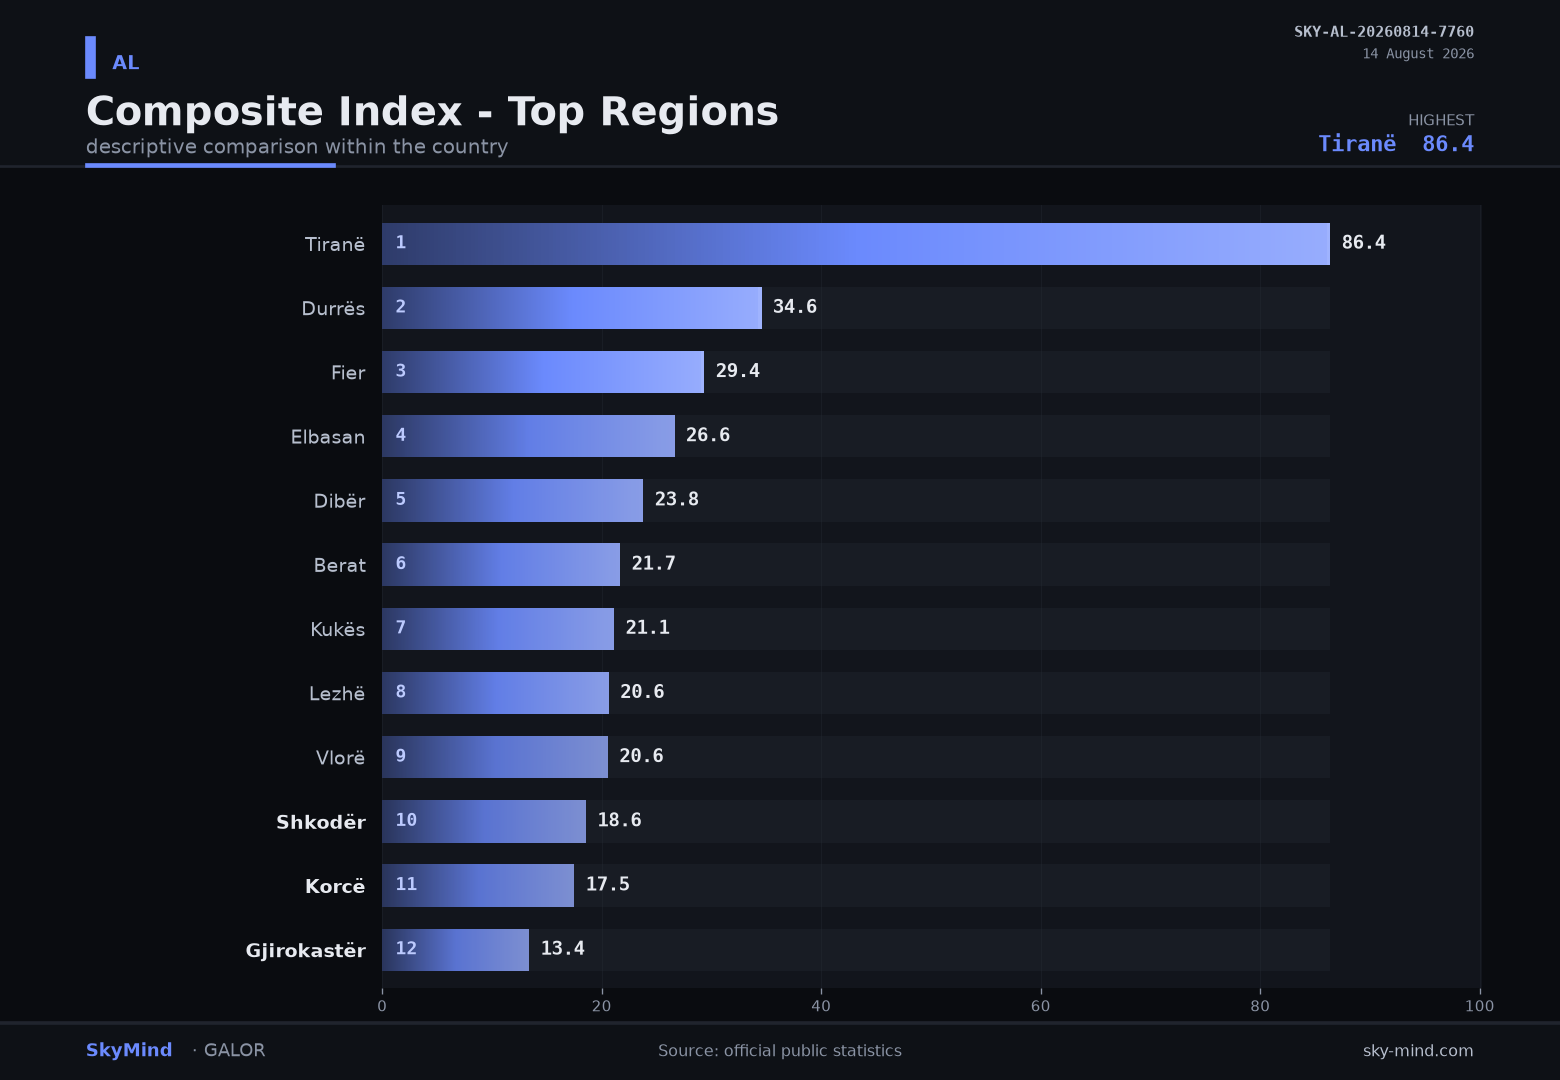Click the Kukës bar

click(498, 629)
